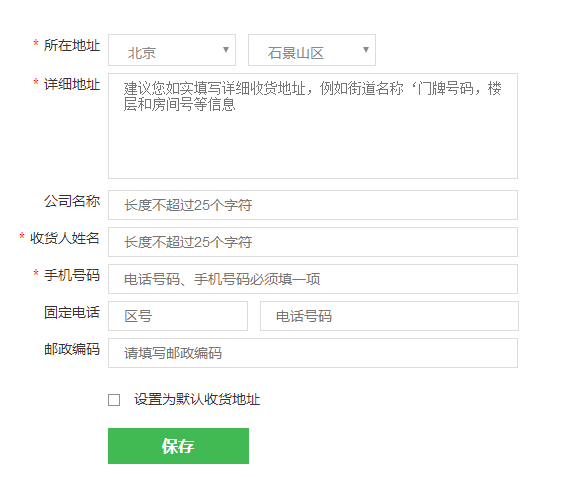The width and height of the screenshot is (564, 477).
Task: Click into the 公司名称 input field
Action: pos(313,205)
